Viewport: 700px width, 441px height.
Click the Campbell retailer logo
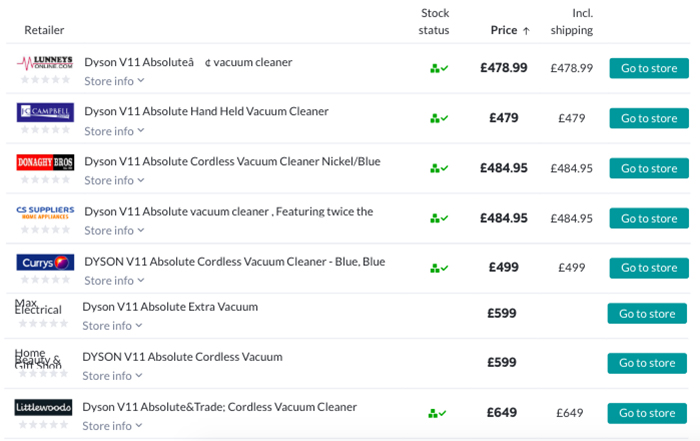[x=45, y=112]
